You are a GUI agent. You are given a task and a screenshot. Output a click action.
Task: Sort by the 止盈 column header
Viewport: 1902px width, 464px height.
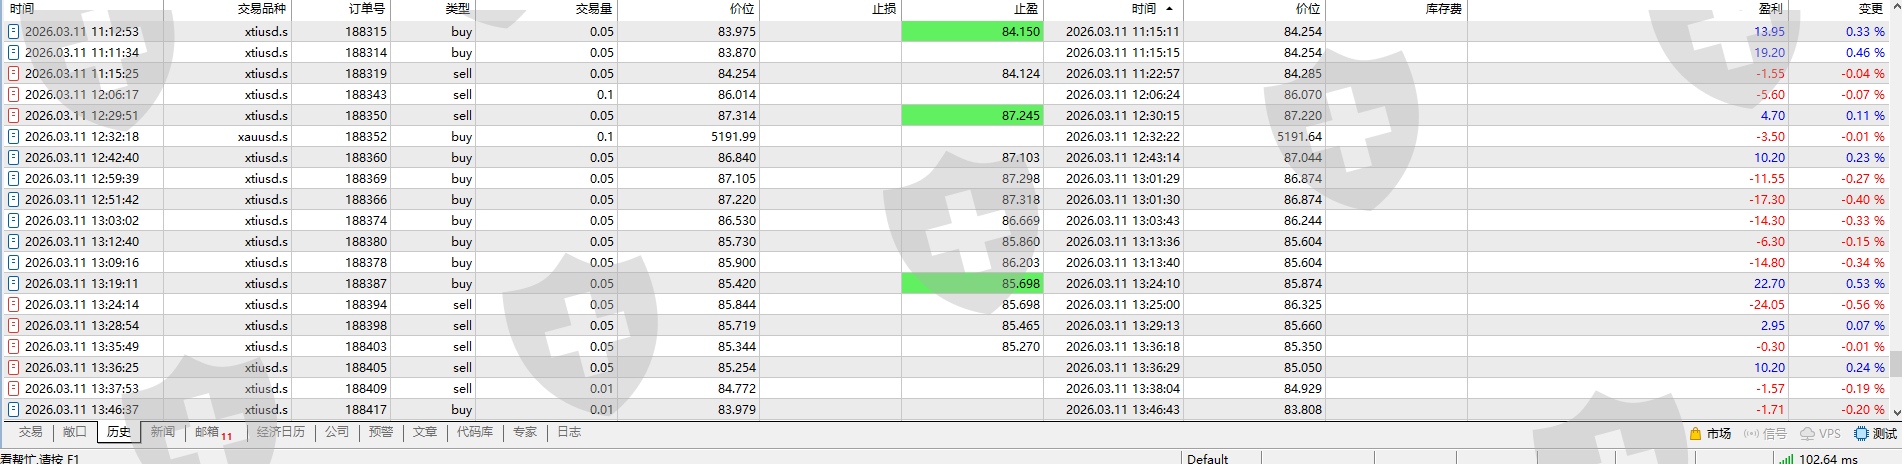coord(972,9)
